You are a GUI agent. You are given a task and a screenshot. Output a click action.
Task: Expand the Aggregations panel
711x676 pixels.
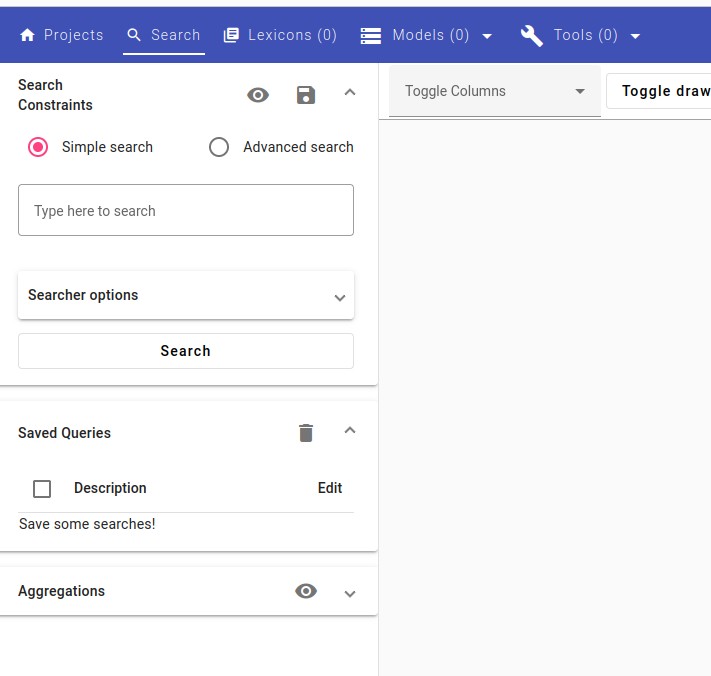(x=349, y=593)
